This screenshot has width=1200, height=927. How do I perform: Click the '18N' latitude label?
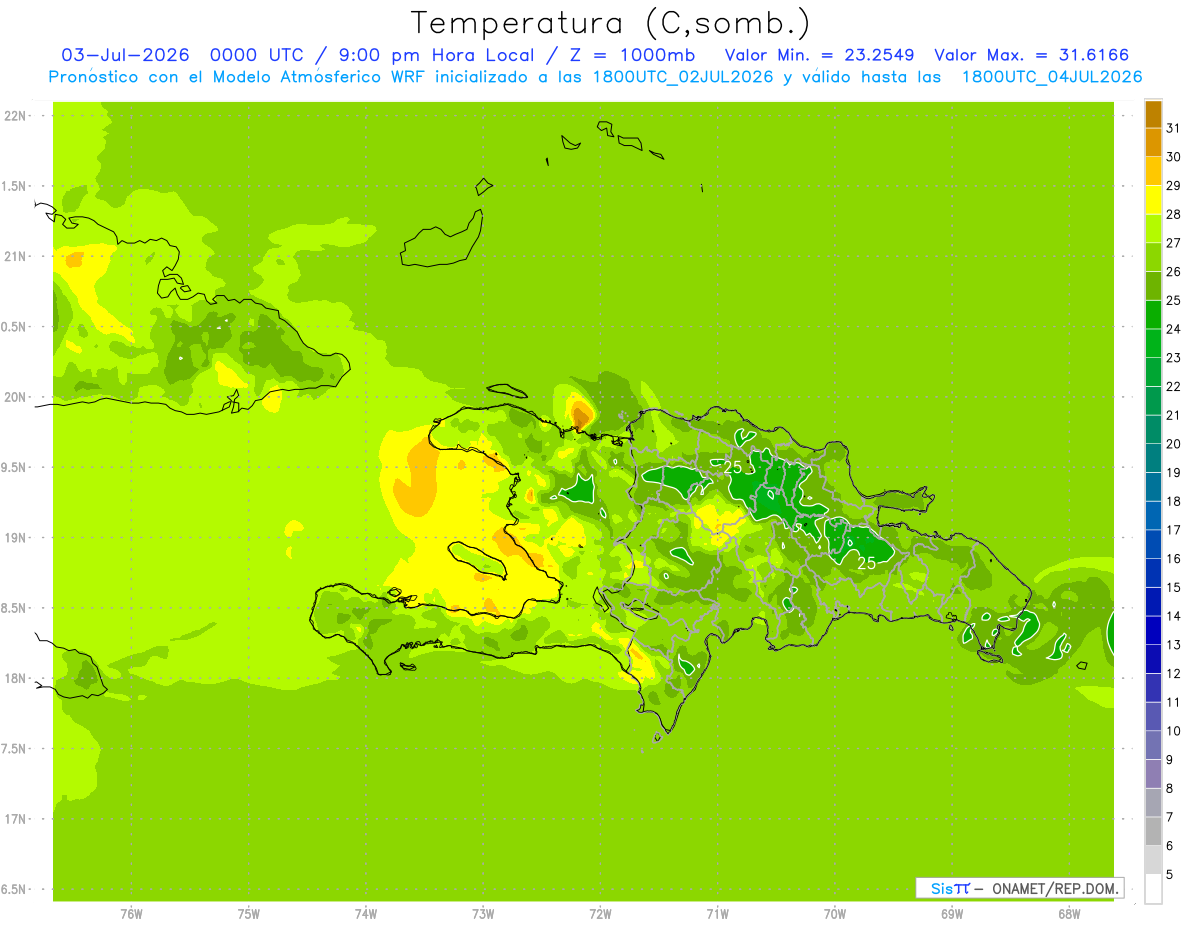[x=14, y=679]
